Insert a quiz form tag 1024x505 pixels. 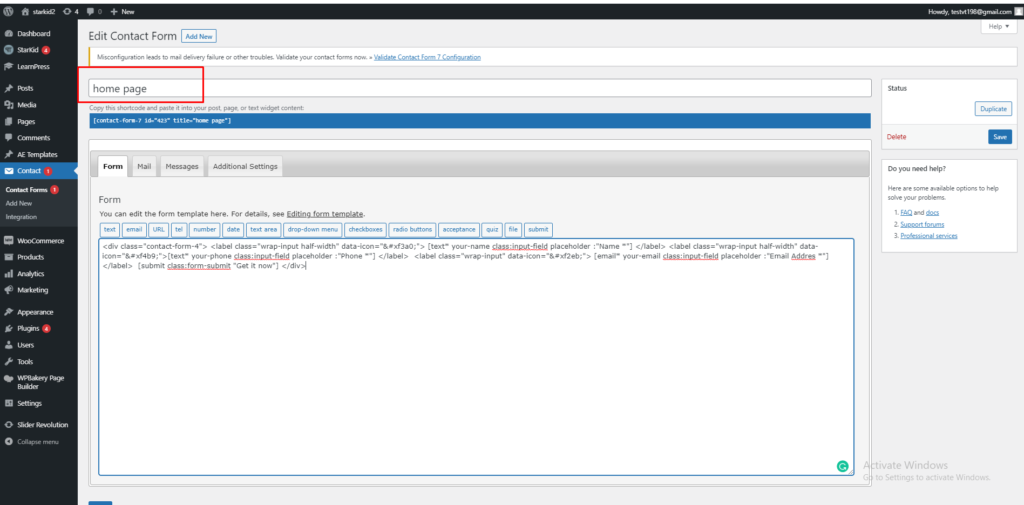492,229
